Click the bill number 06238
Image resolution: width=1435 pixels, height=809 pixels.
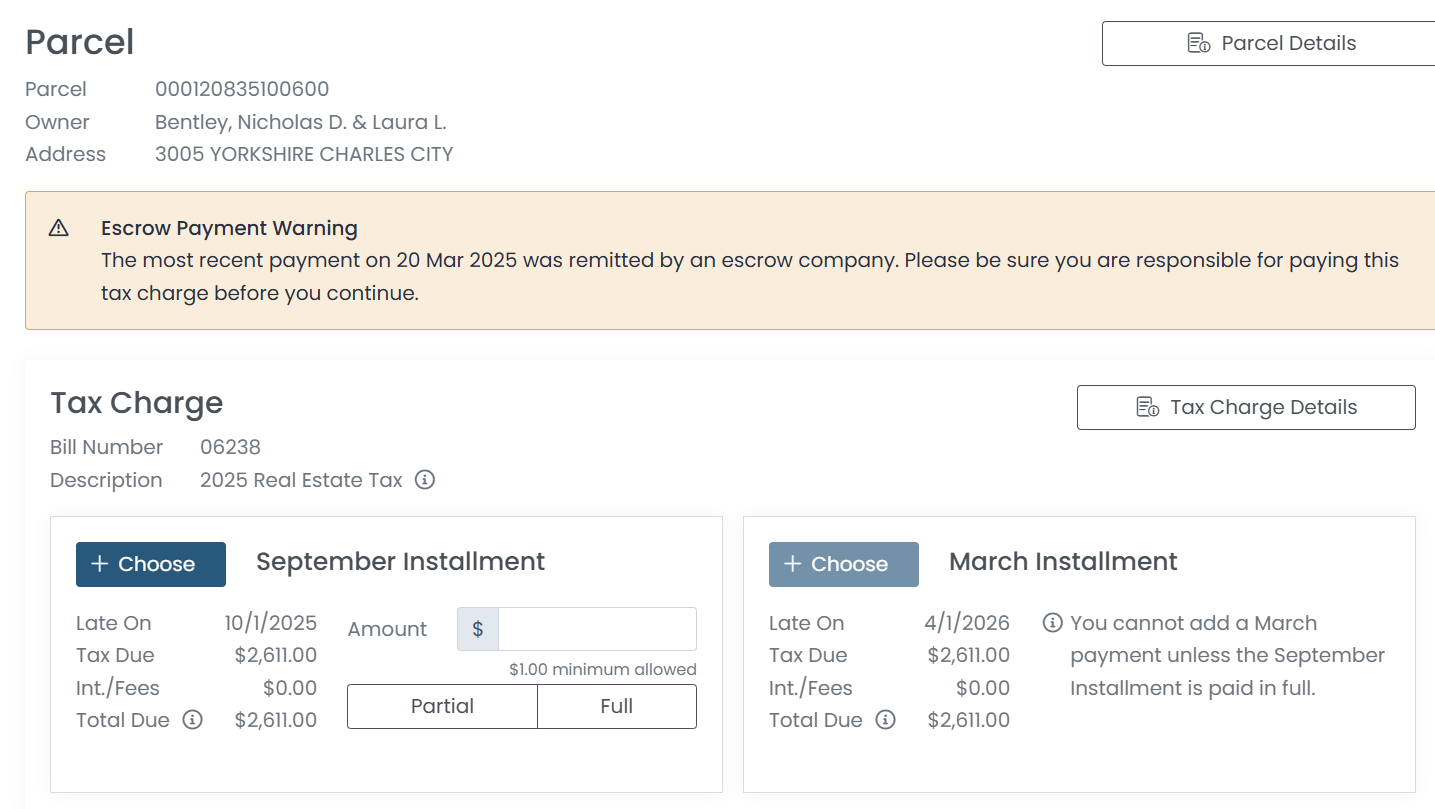coord(230,447)
